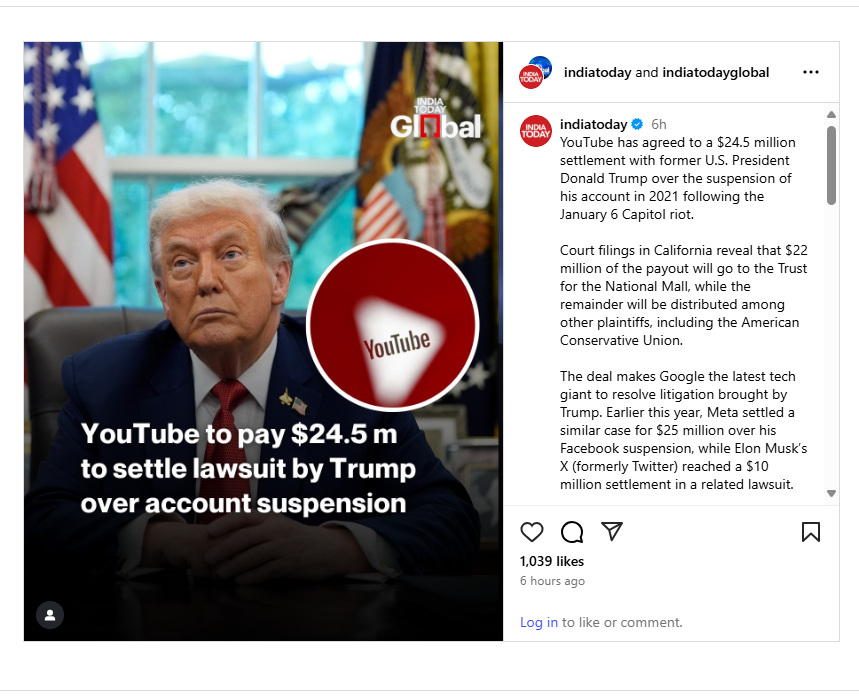Share the post via paper plane icon
The image size is (859, 696).
[x=612, y=531]
